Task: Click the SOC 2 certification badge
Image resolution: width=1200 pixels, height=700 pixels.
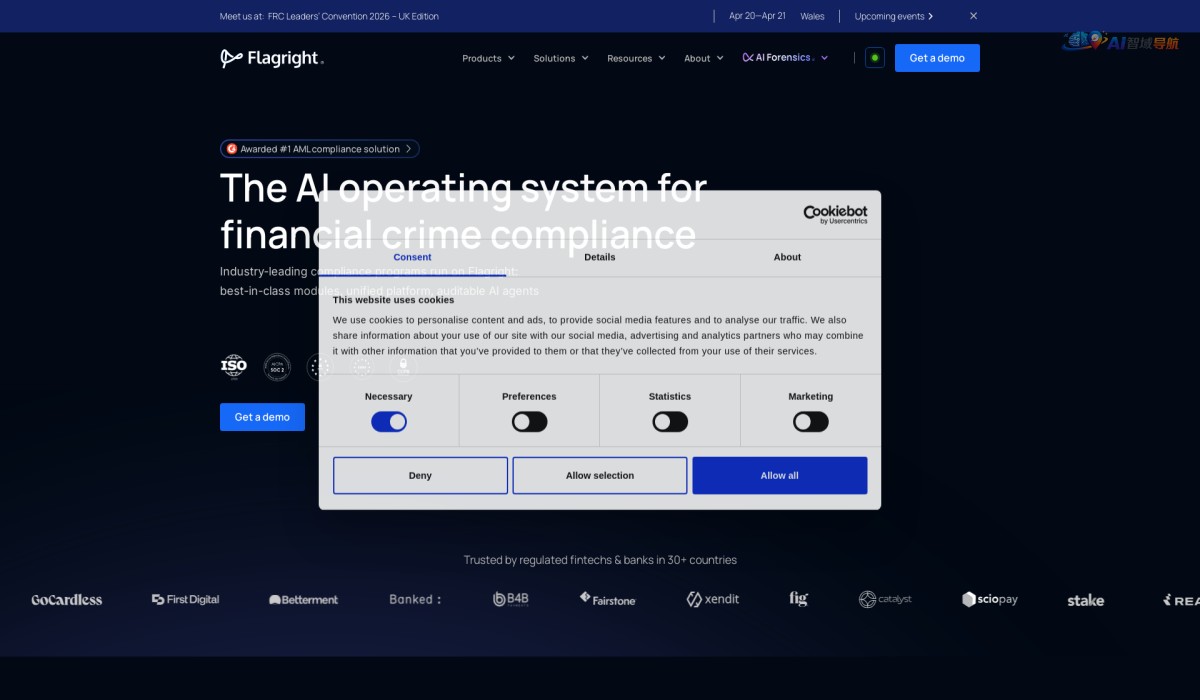Action: pyautogui.click(x=277, y=367)
